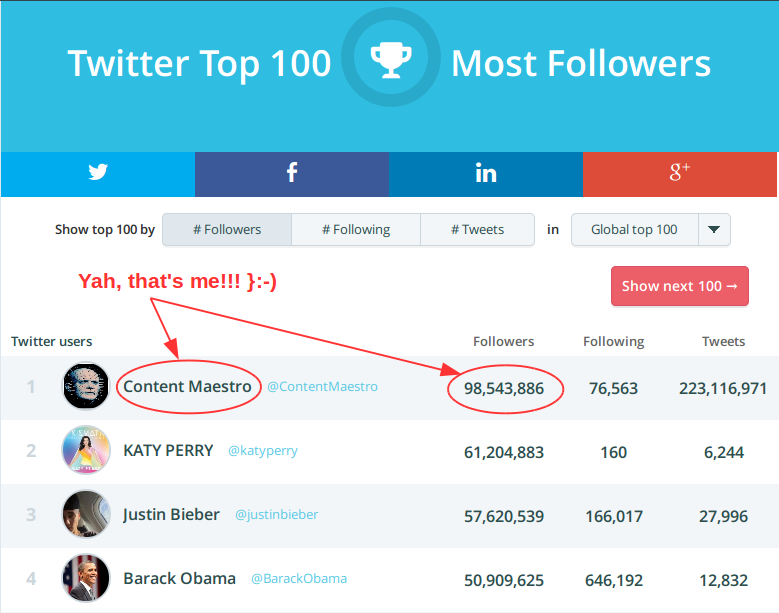This screenshot has width=779, height=613.
Task: Switch ranking to # Following
Action: (x=356, y=230)
